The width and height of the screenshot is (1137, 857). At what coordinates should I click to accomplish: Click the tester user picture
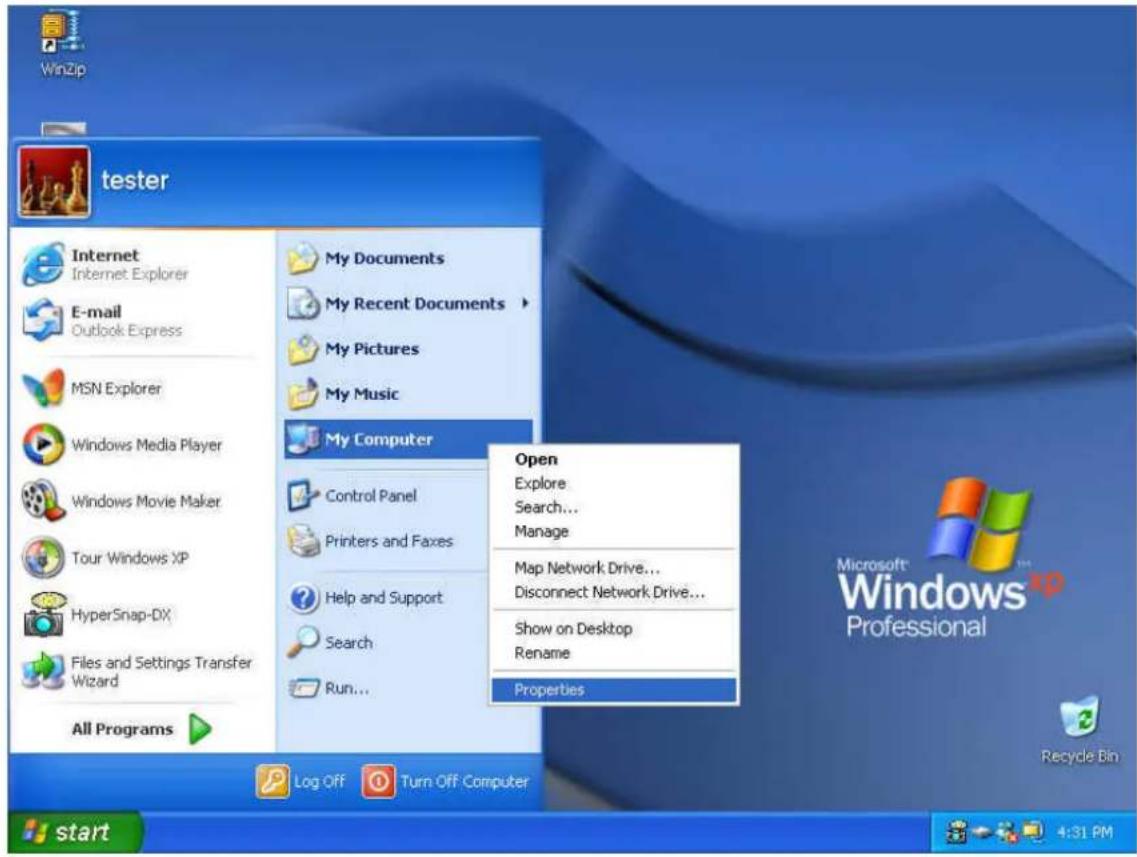pos(54,182)
